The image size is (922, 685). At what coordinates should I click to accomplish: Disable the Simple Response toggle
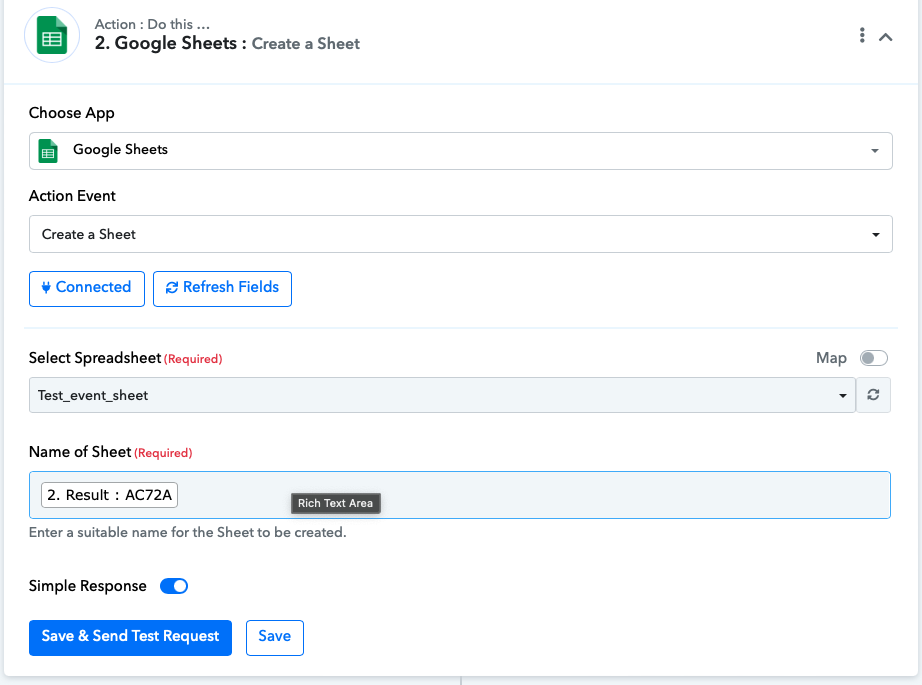coord(174,586)
